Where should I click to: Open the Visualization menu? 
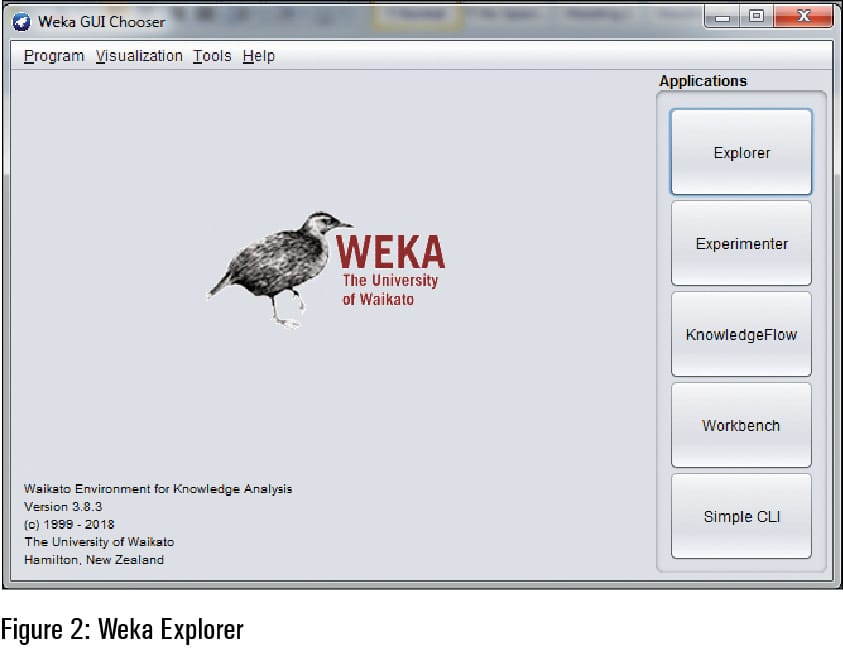coord(139,56)
